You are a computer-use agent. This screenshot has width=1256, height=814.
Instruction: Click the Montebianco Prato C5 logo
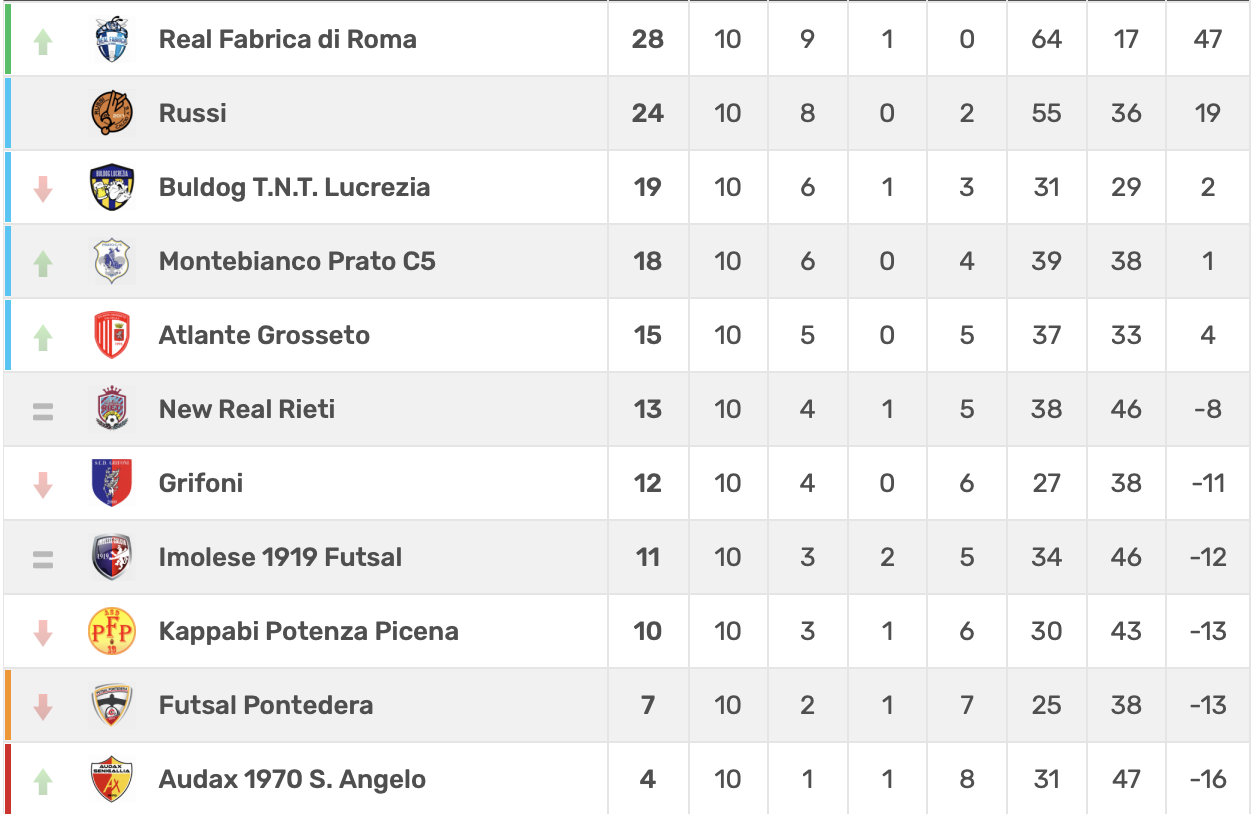coord(112,261)
